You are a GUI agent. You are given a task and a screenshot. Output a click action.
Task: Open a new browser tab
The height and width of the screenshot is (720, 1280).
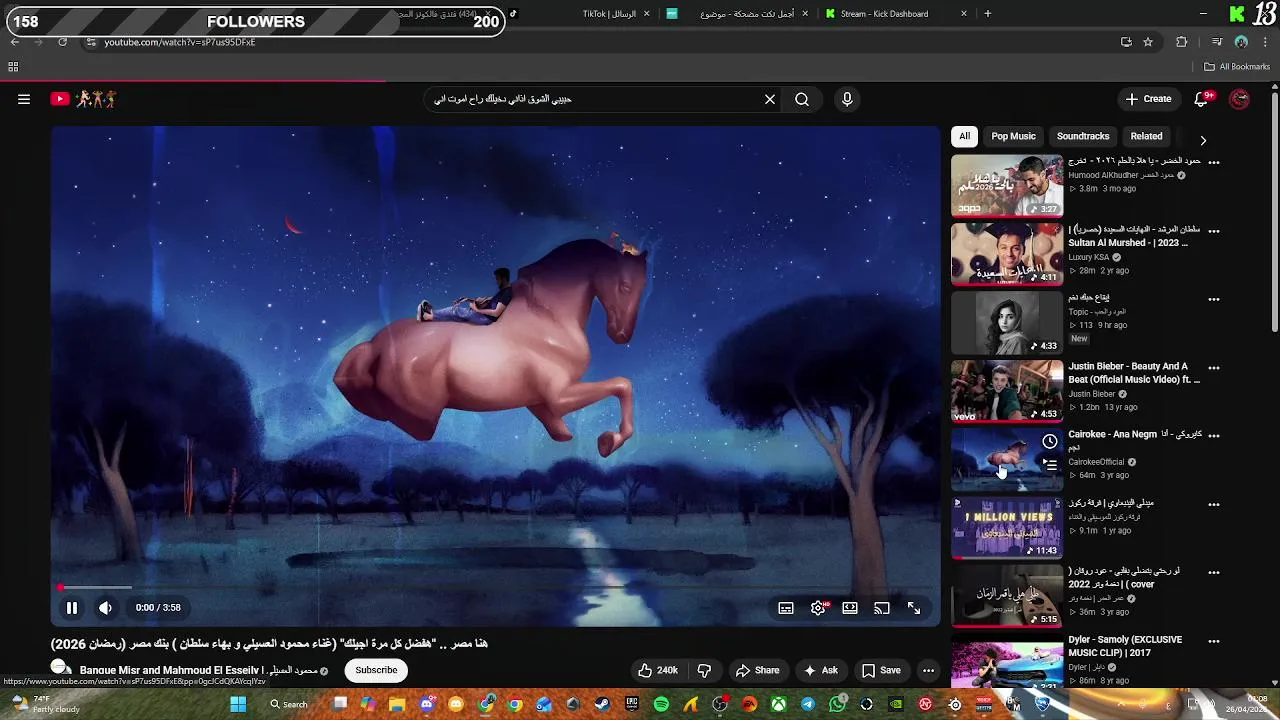(988, 14)
